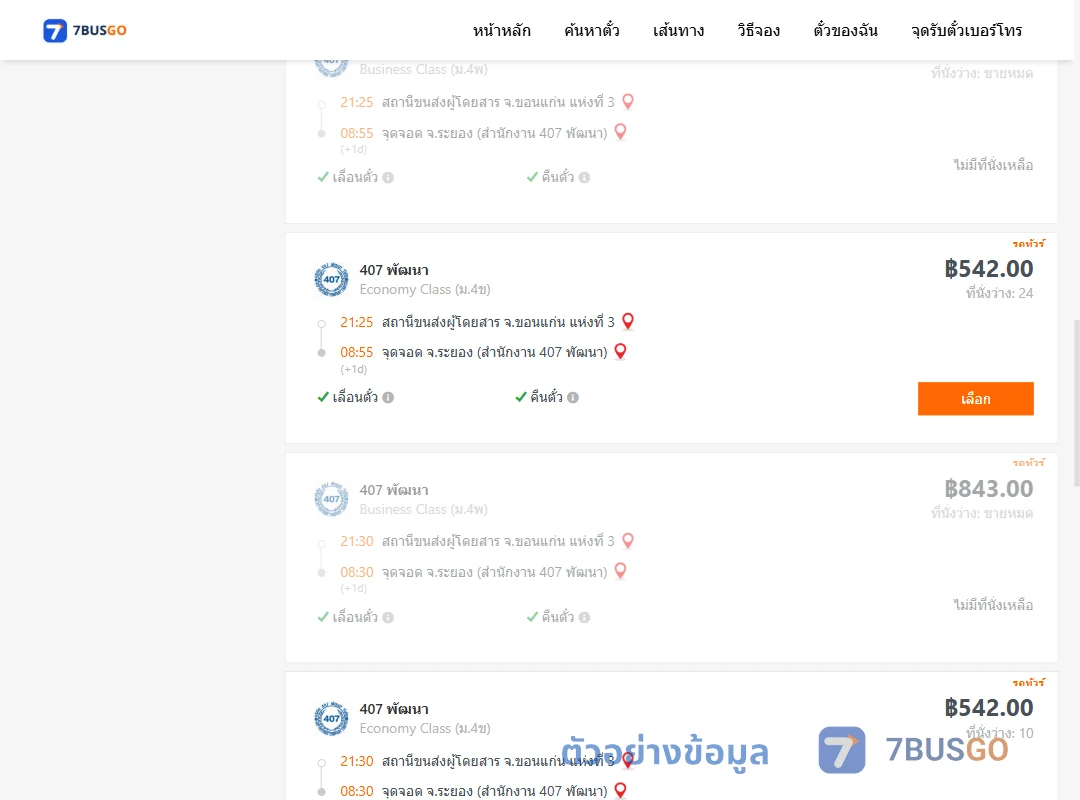The width and height of the screenshot is (1080, 800).
Task: Open the คืนตั๋ว info icon on the 21:30 Business trip
Action: point(585,617)
